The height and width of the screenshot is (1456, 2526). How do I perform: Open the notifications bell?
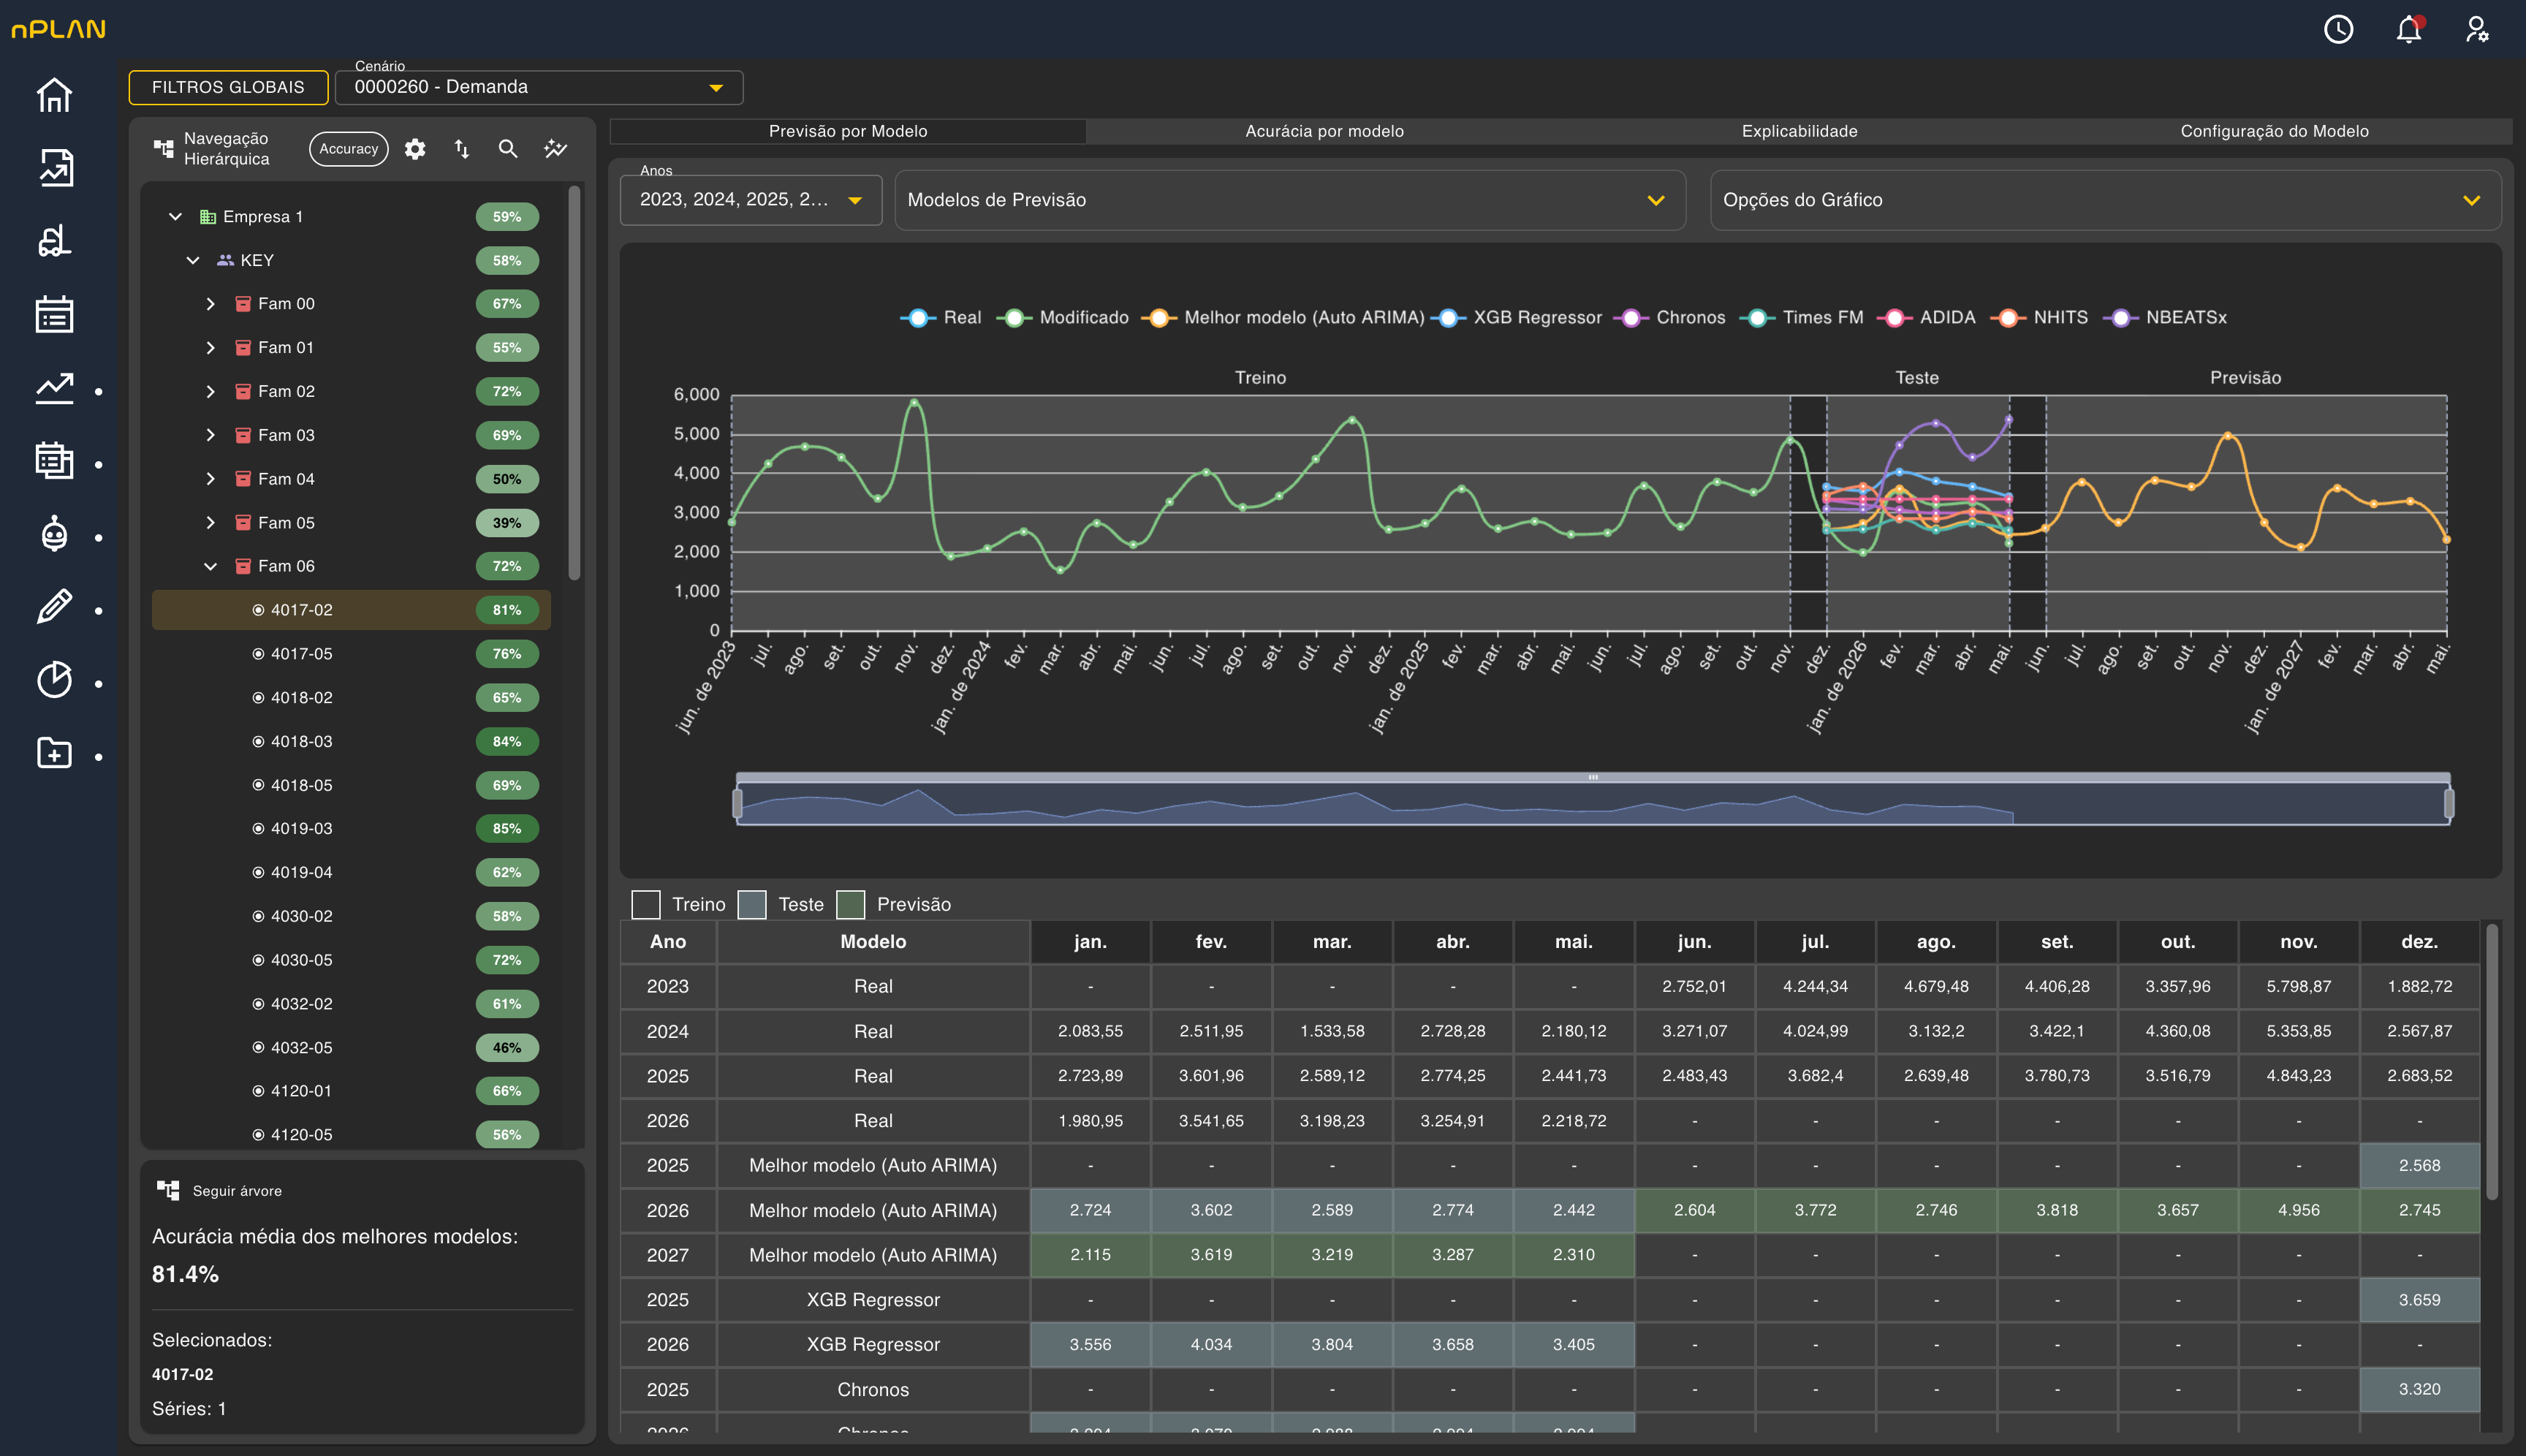pyautogui.click(x=2408, y=29)
